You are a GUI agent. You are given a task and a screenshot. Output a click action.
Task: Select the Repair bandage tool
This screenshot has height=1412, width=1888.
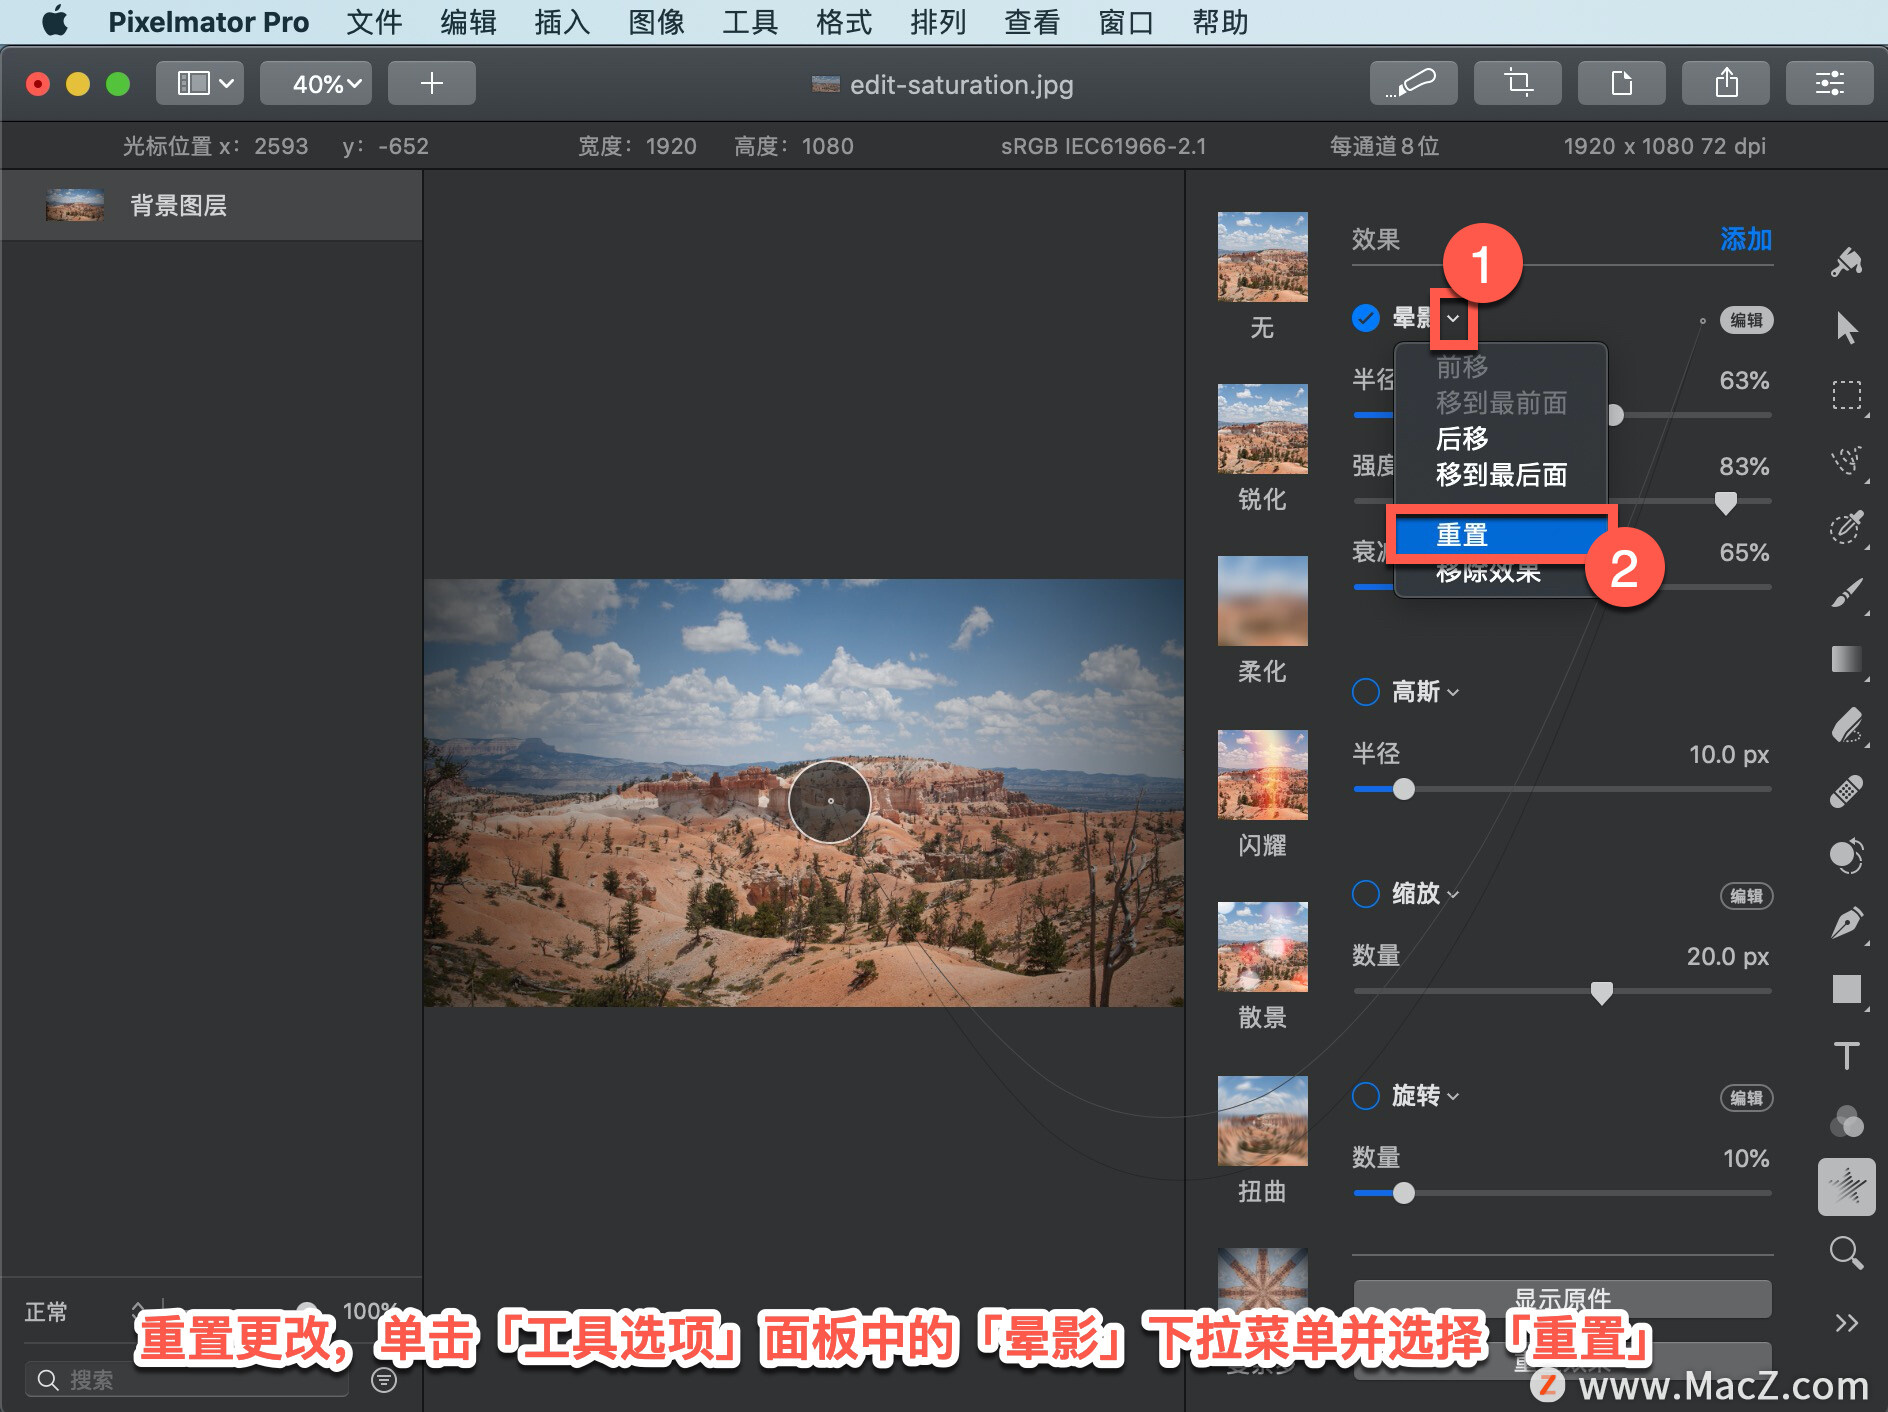1846,791
